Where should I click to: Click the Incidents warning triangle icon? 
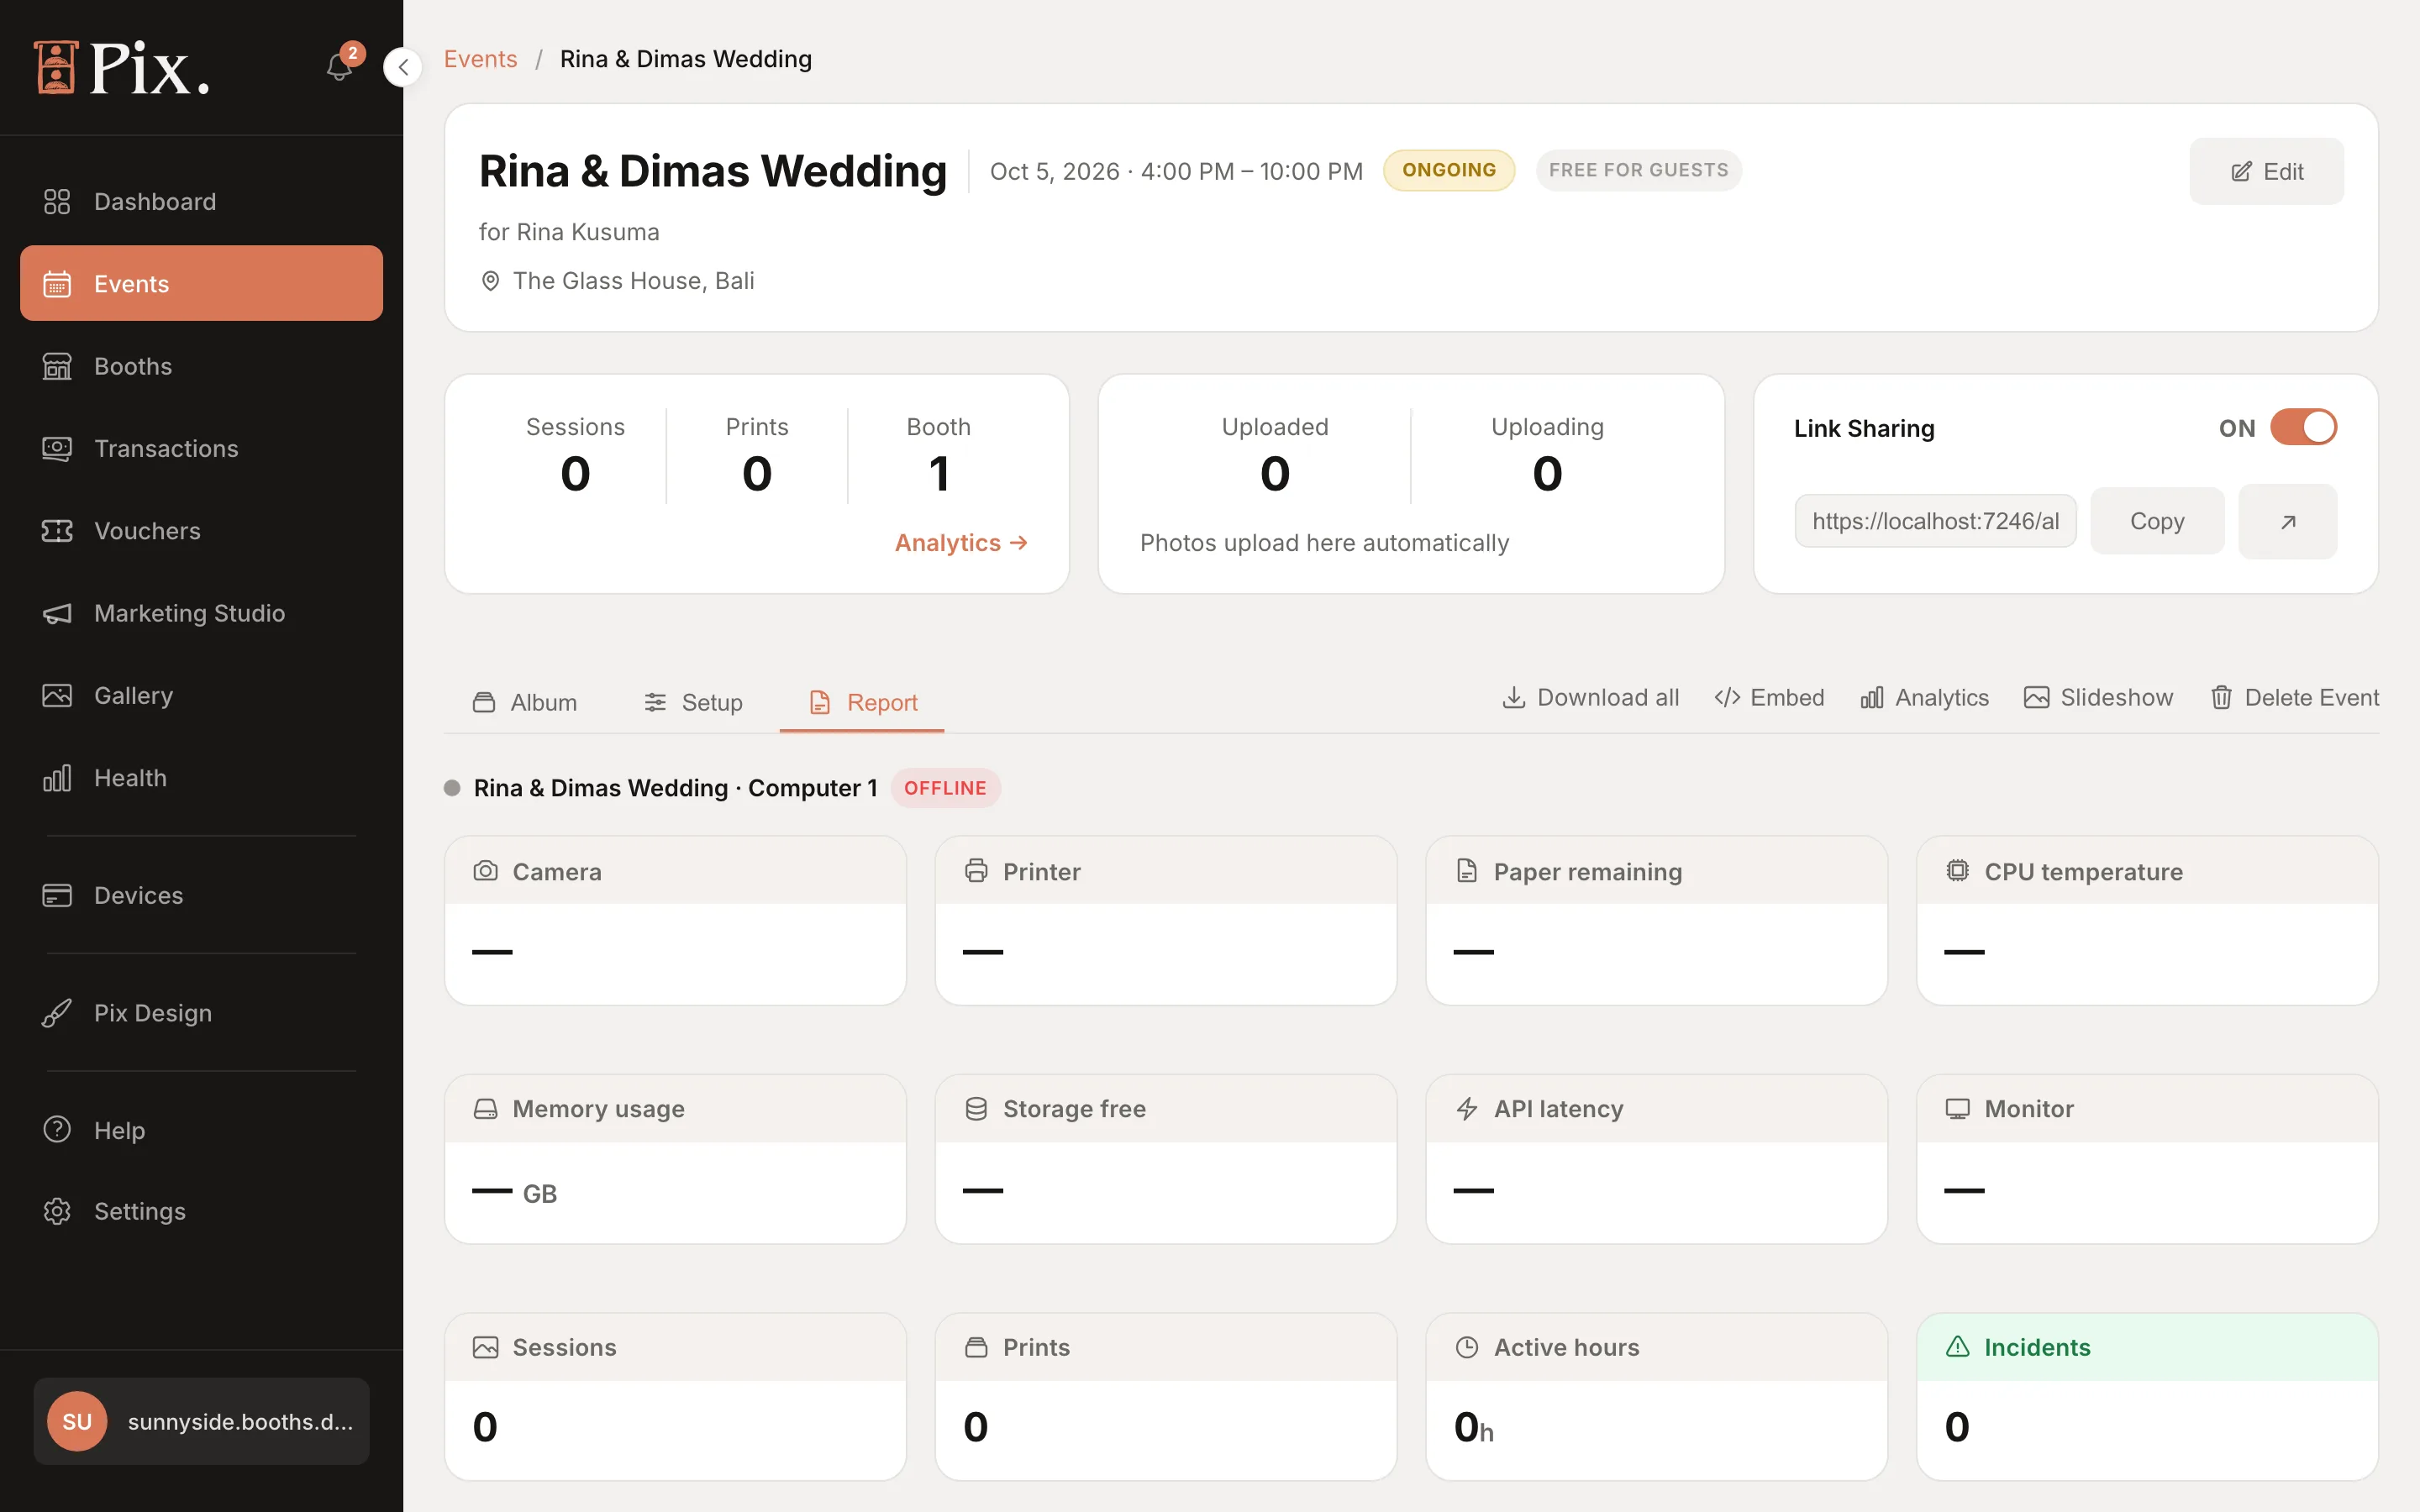click(x=1957, y=1347)
